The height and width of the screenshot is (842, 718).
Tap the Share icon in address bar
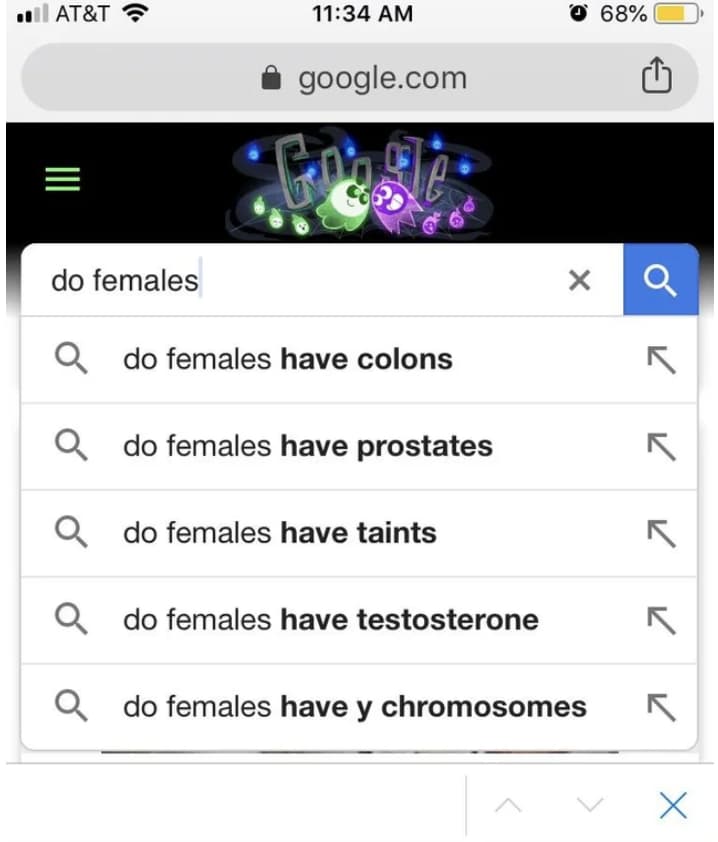pos(655,77)
